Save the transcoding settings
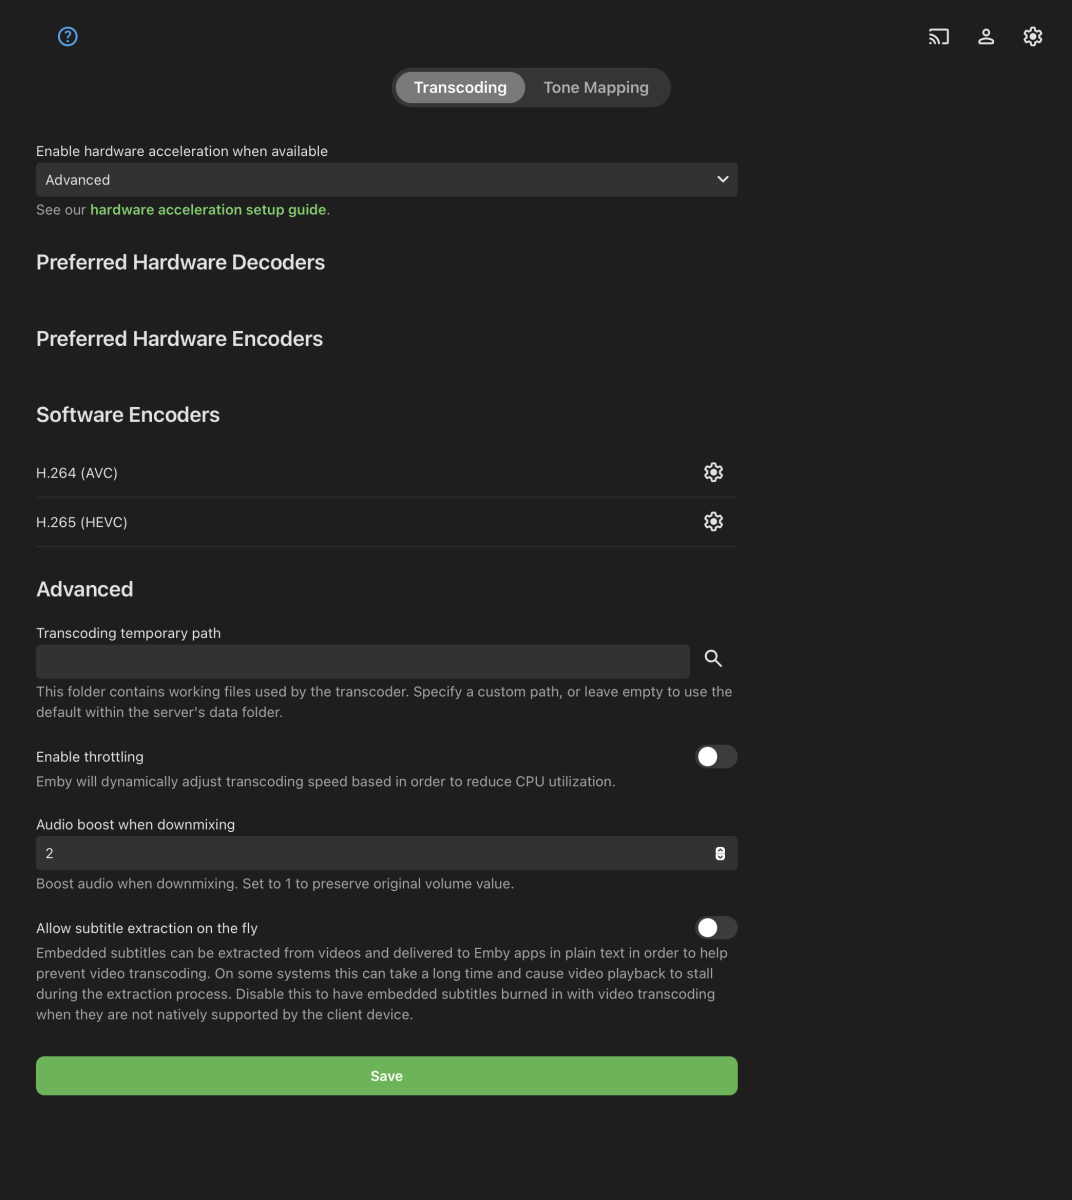The width and height of the screenshot is (1072, 1200). 386,1075
